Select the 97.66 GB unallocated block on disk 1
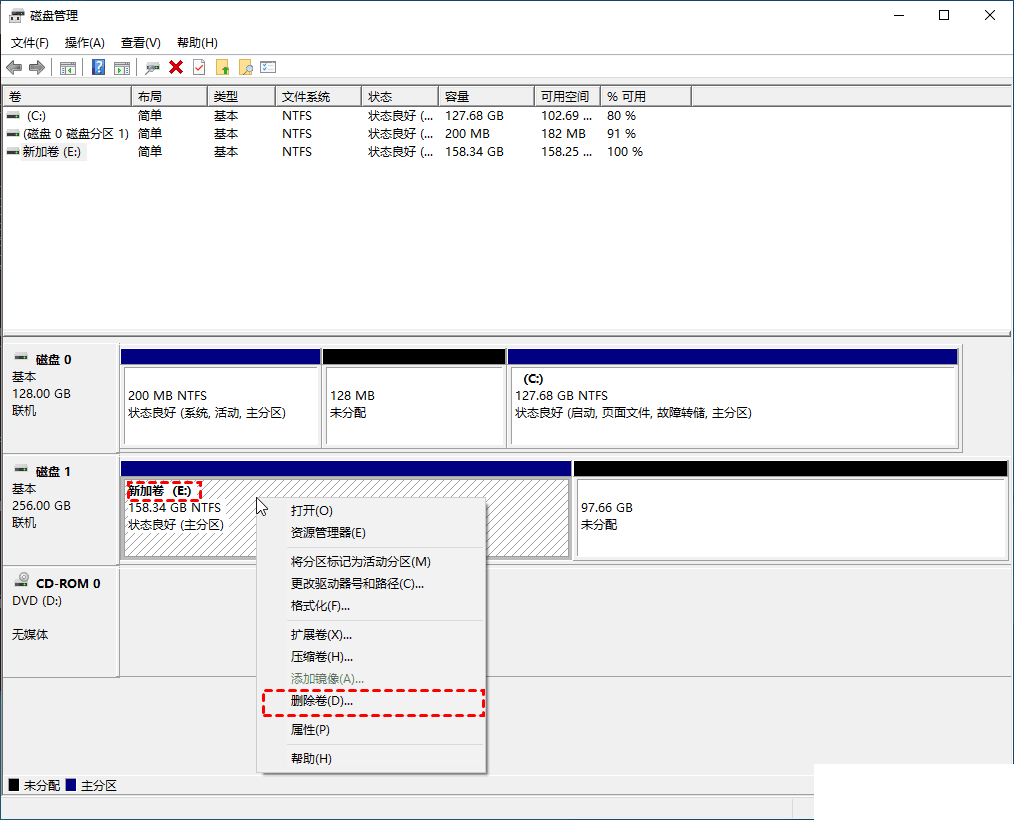 [x=790, y=510]
